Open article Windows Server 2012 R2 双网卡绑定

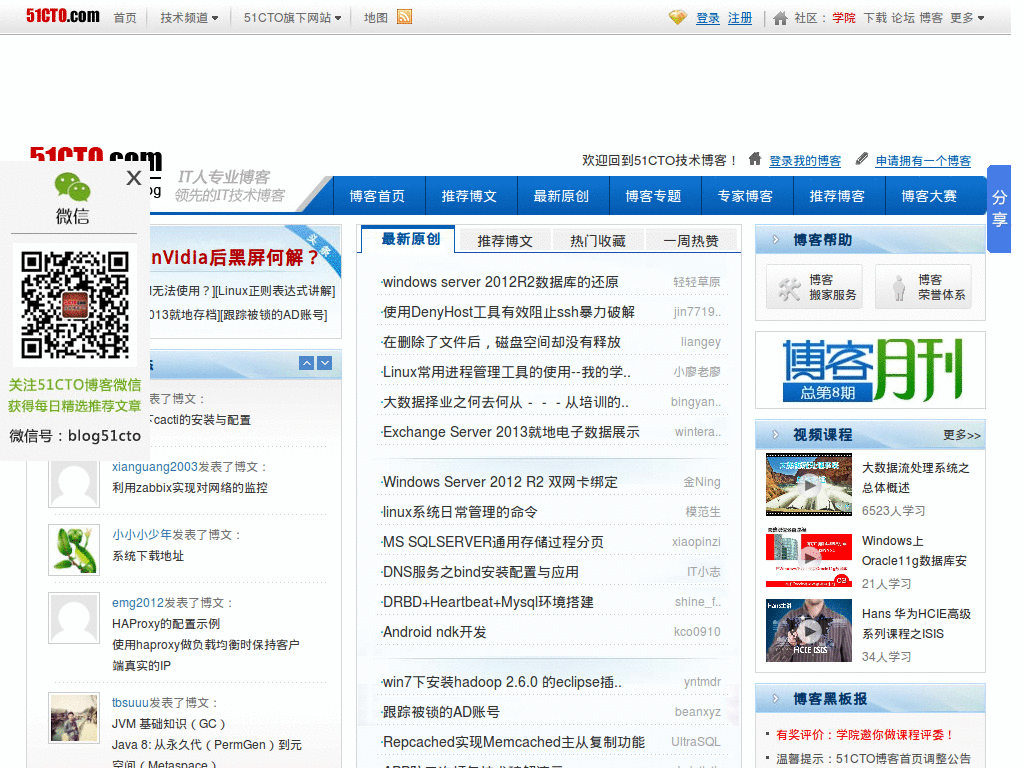[500, 482]
